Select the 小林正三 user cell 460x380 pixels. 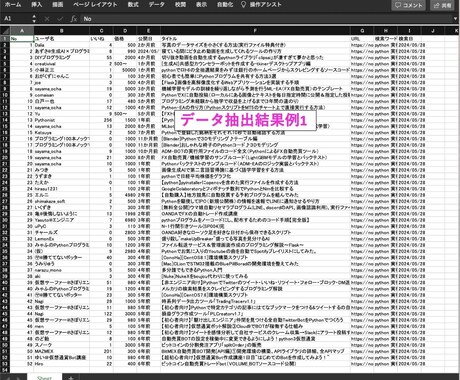[x=62, y=70]
